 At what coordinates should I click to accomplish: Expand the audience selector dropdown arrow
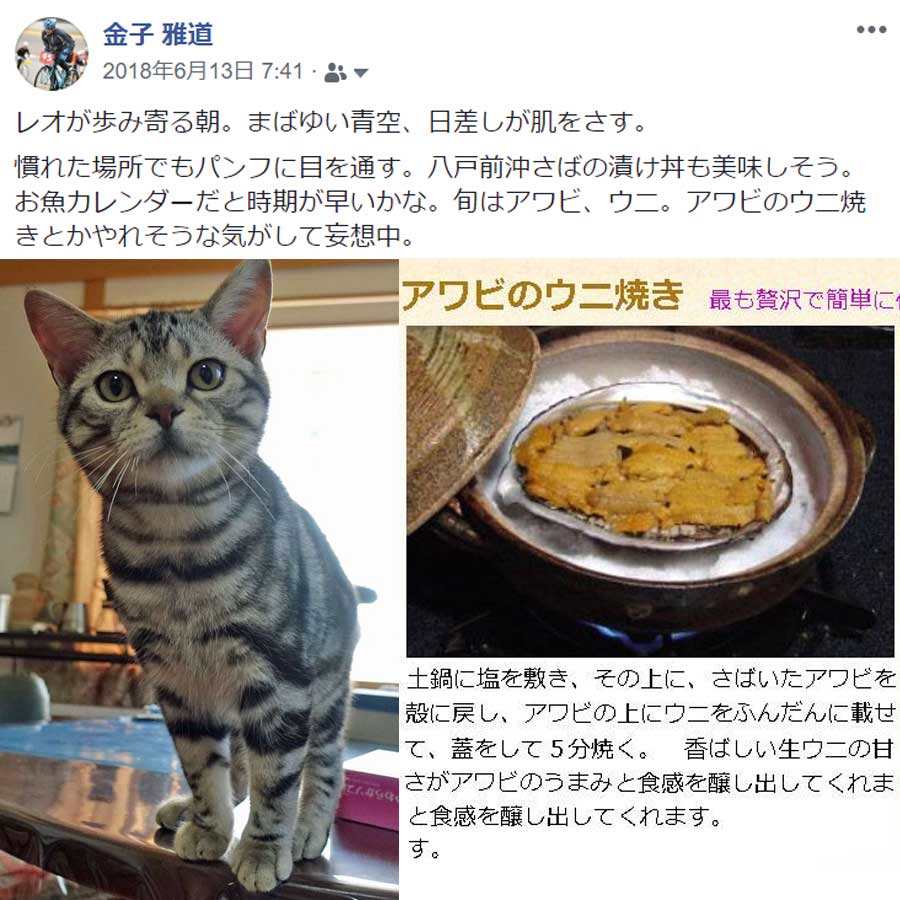(361, 73)
